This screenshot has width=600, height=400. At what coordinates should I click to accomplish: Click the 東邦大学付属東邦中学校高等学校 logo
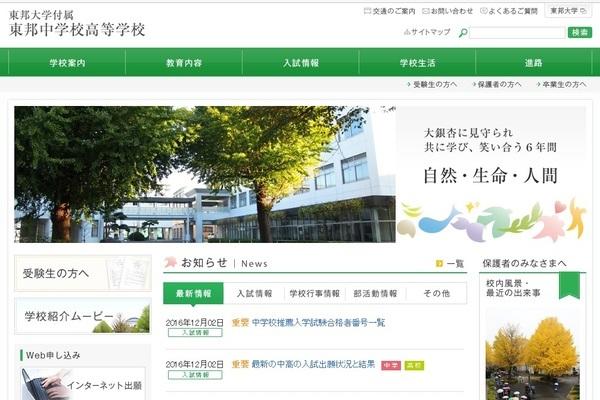(77, 23)
